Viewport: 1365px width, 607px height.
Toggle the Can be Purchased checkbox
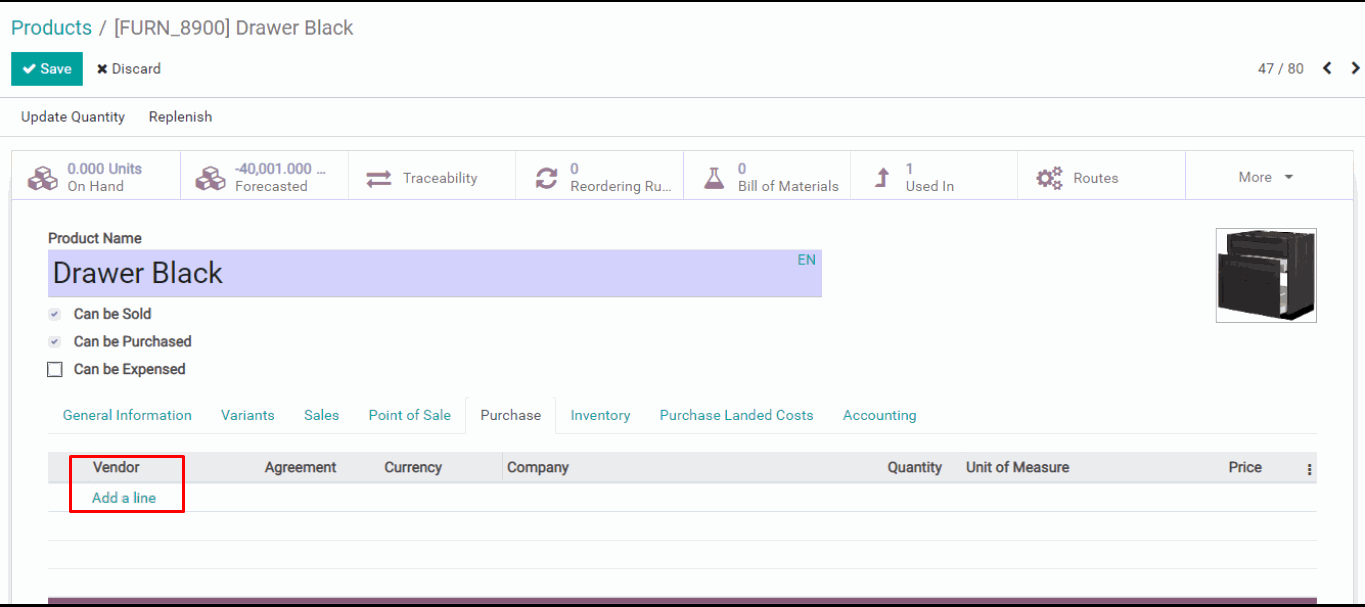point(55,342)
